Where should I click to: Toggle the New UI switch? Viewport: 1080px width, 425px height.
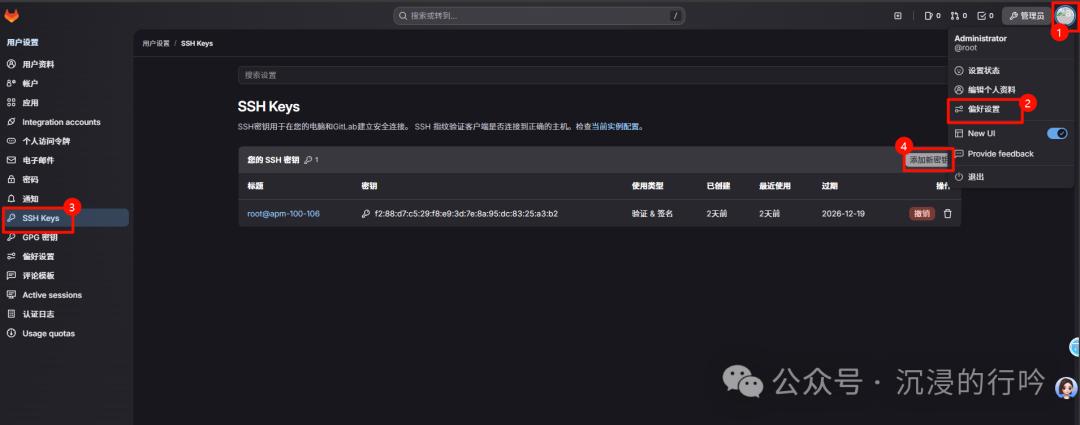(x=1057, y=134)
